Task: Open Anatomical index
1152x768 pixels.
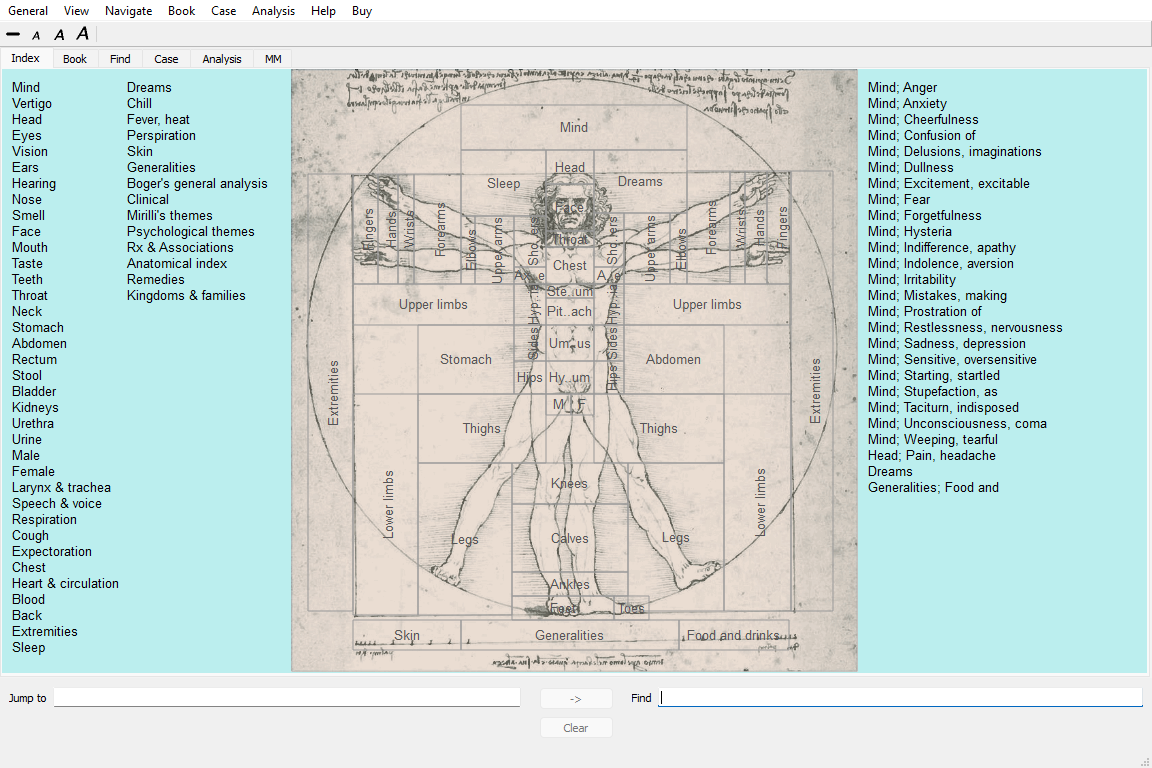Action: tap(177, 264)
